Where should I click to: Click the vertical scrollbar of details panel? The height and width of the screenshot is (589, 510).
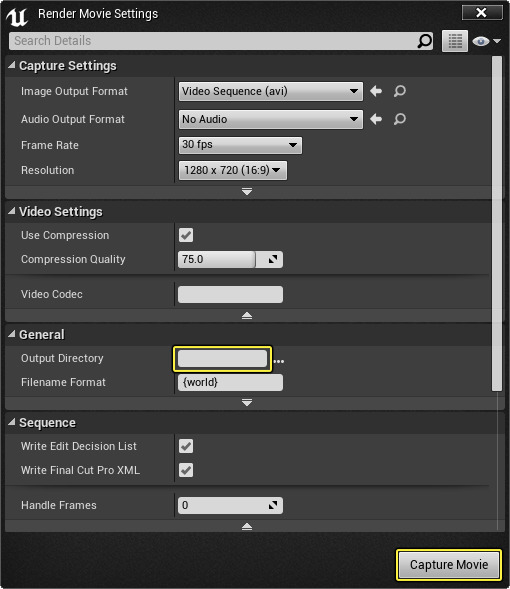497,224
